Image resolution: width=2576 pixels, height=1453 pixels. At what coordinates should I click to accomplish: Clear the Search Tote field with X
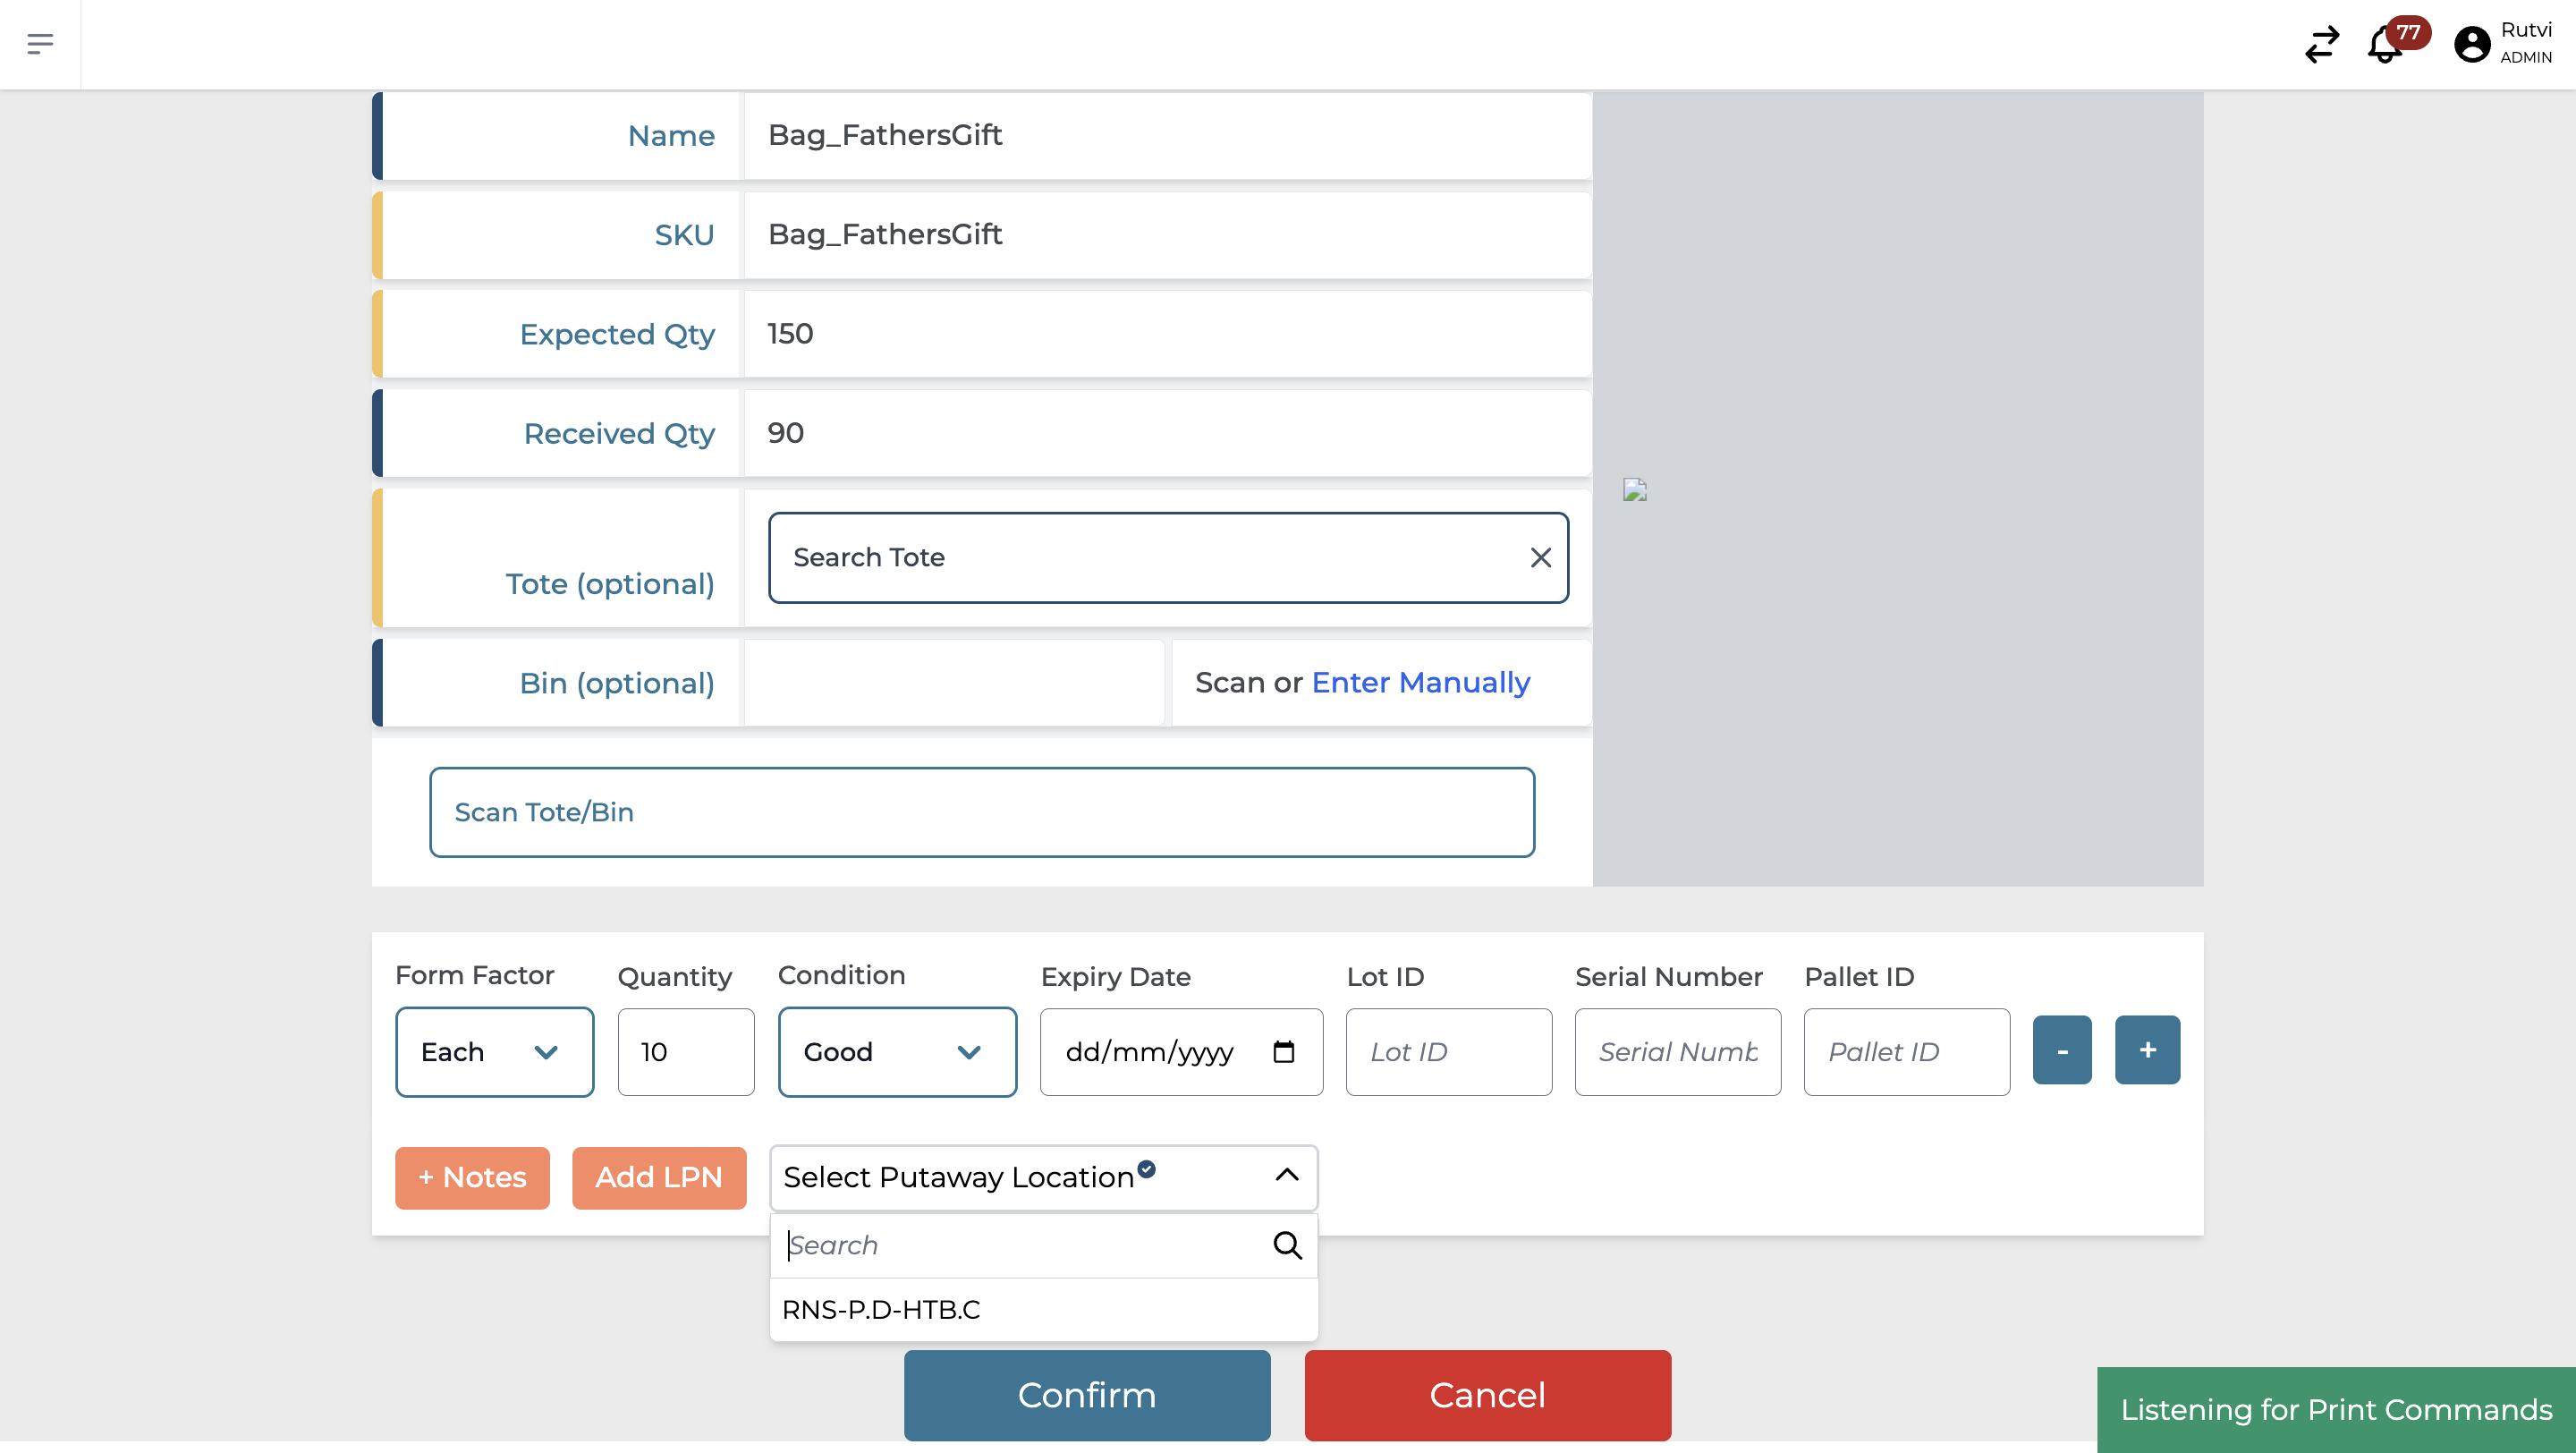(1540, 558)
